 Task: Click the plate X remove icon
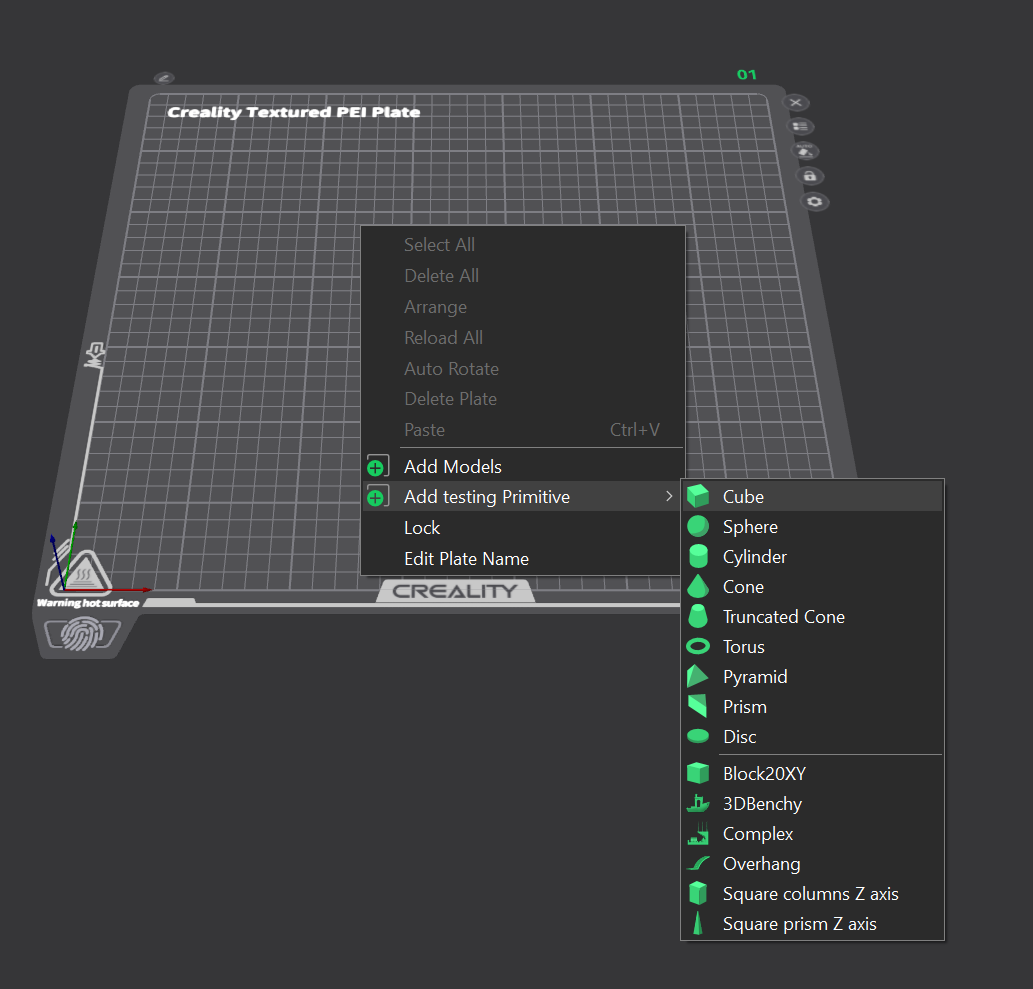[796, 103]
